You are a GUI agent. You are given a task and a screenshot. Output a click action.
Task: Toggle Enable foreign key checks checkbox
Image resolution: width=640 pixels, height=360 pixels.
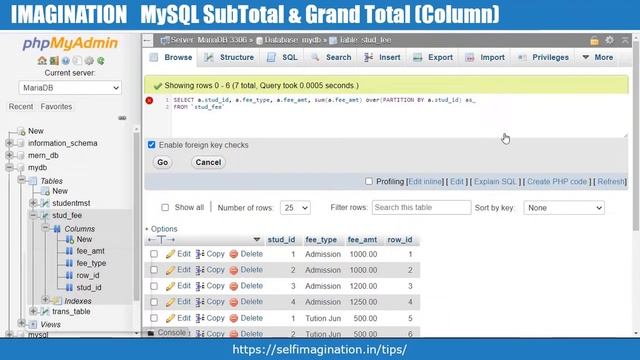(151, 145)
